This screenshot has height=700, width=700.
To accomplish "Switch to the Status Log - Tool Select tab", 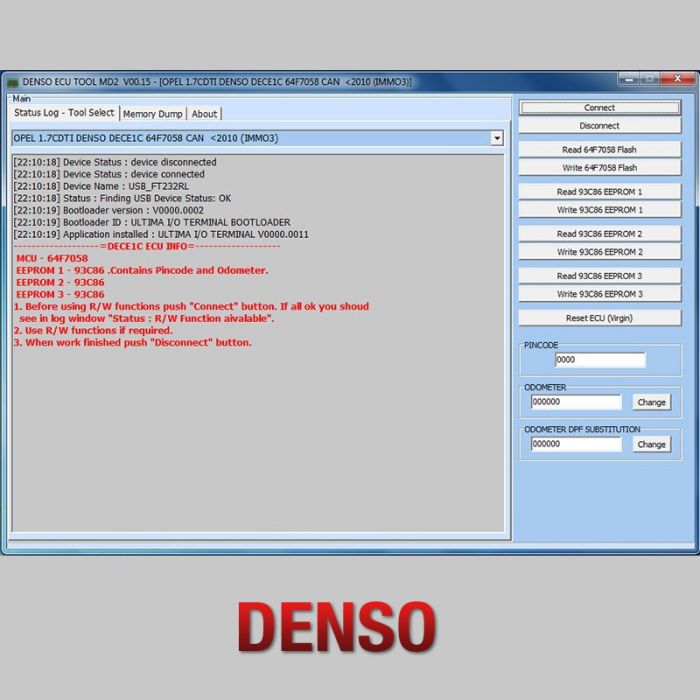I will pyautogui.click(x=64, y=113).
